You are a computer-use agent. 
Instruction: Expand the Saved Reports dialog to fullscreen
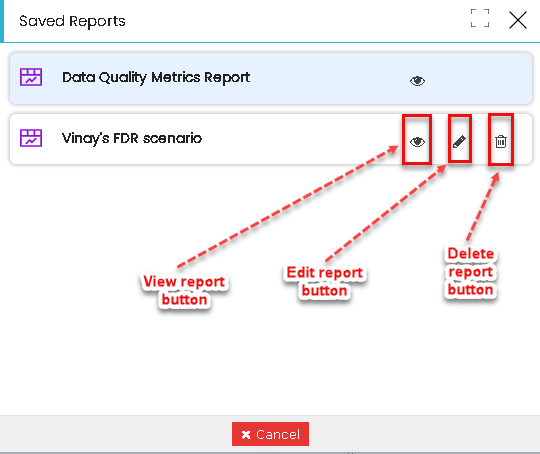coord(480,18)
